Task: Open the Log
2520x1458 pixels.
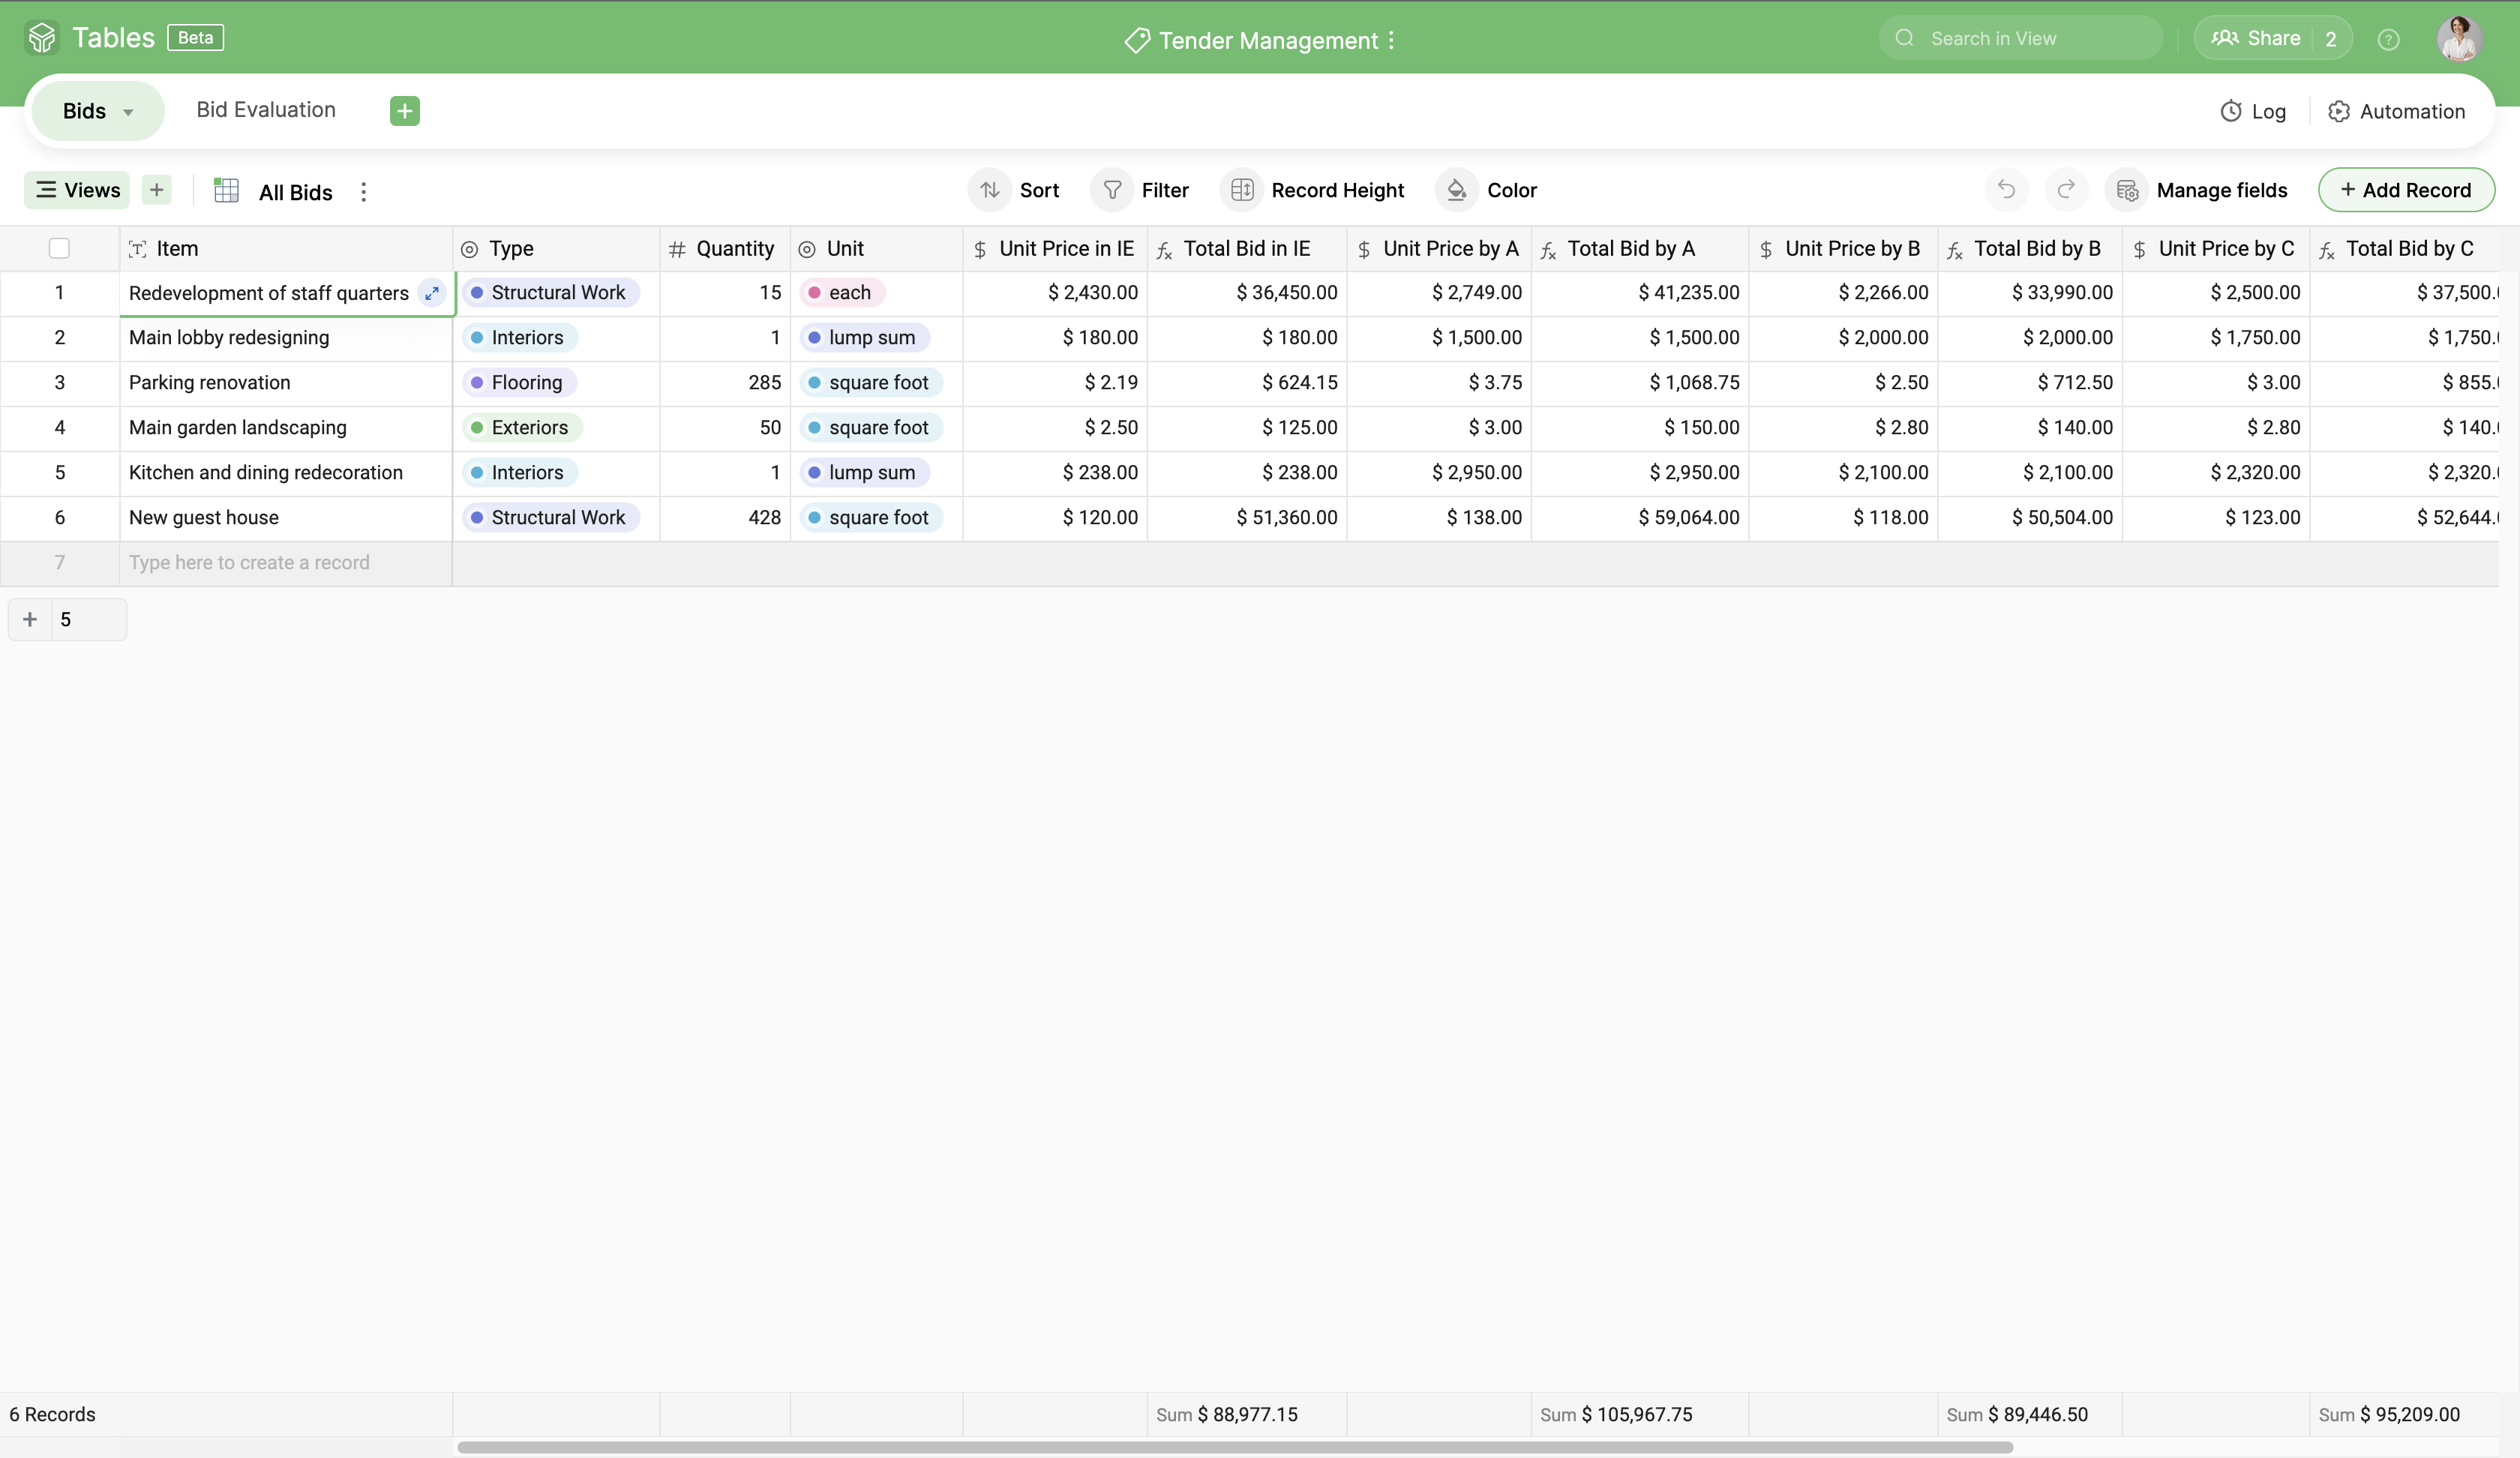Action: [x=2253, y=111]
